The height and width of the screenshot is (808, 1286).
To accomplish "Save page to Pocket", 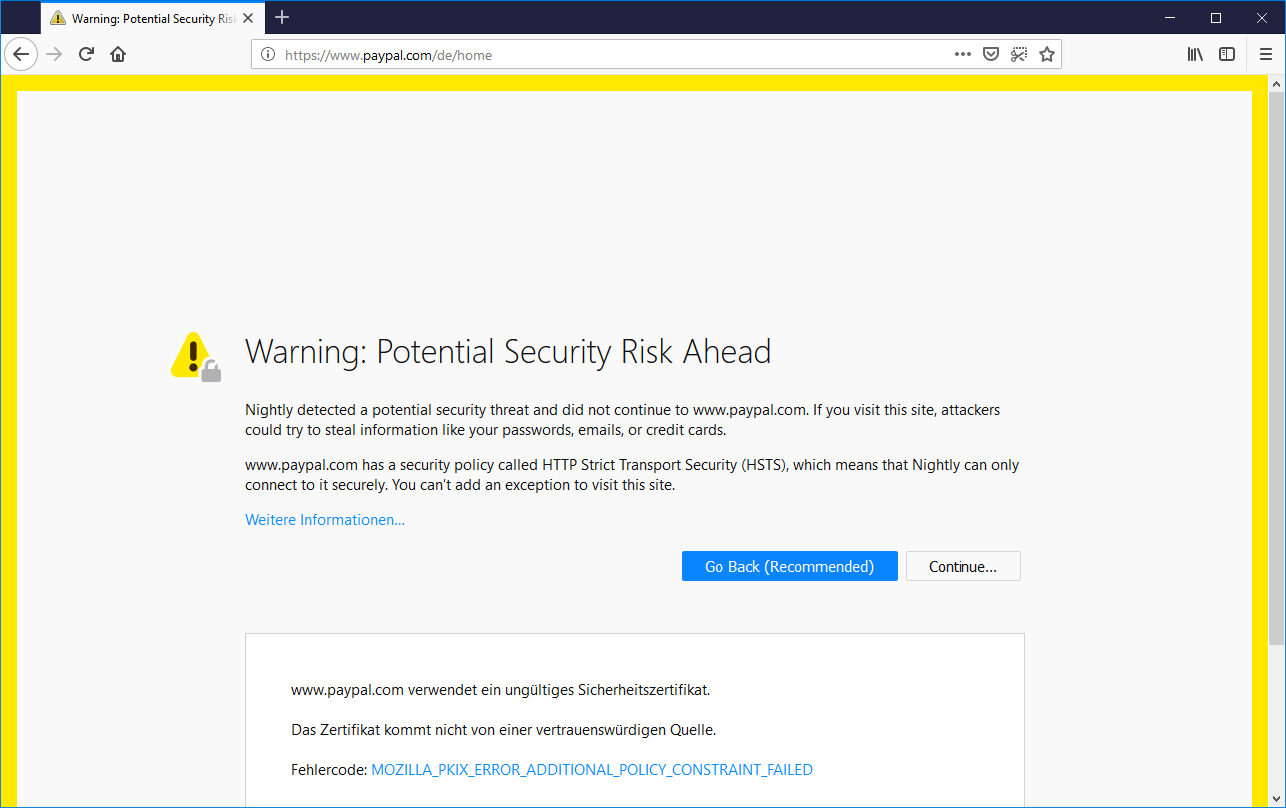I will (991, 54).
